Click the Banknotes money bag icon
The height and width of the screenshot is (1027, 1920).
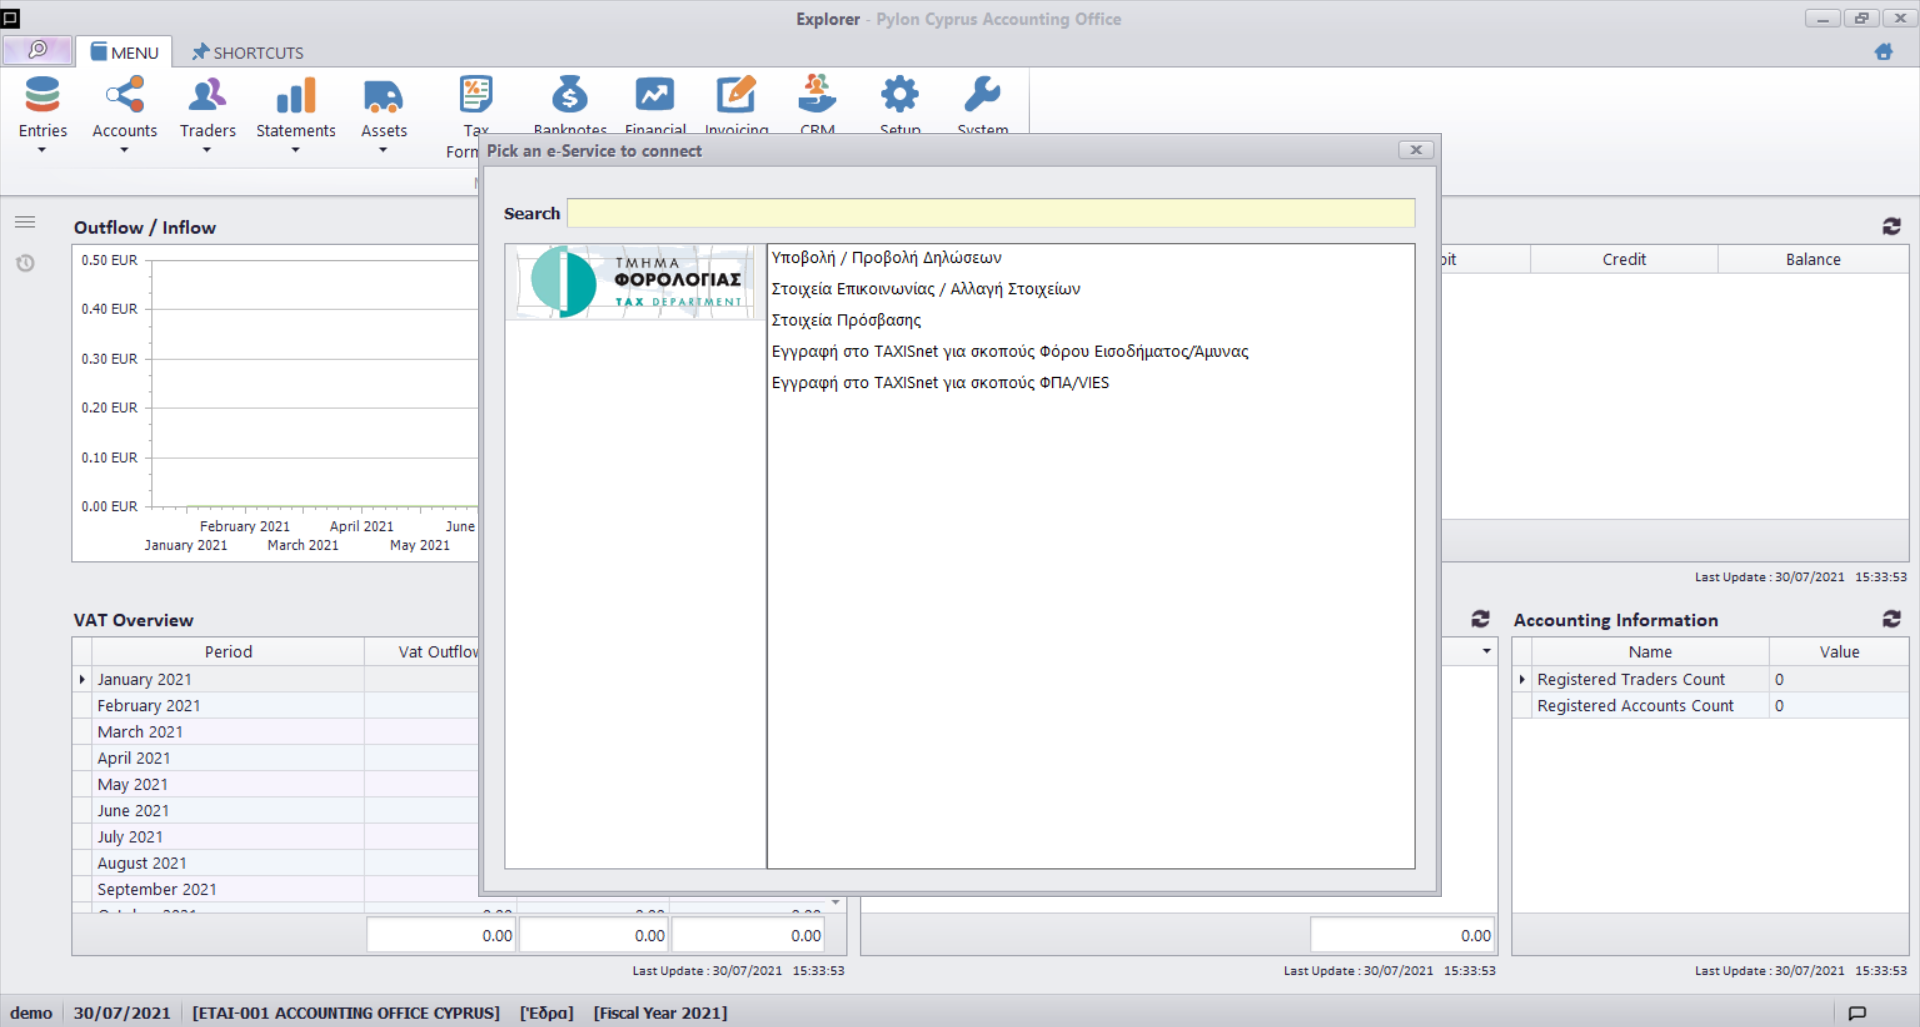pos(570,96)
